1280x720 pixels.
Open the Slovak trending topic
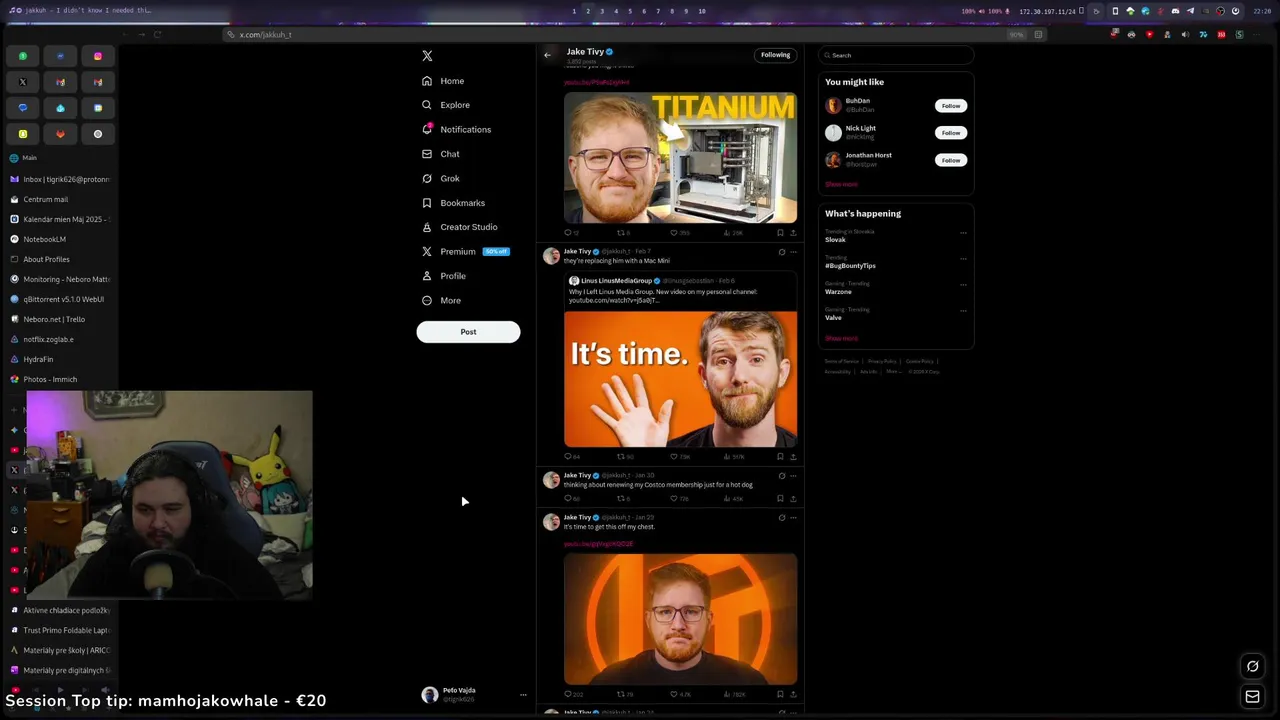(835, 240)
